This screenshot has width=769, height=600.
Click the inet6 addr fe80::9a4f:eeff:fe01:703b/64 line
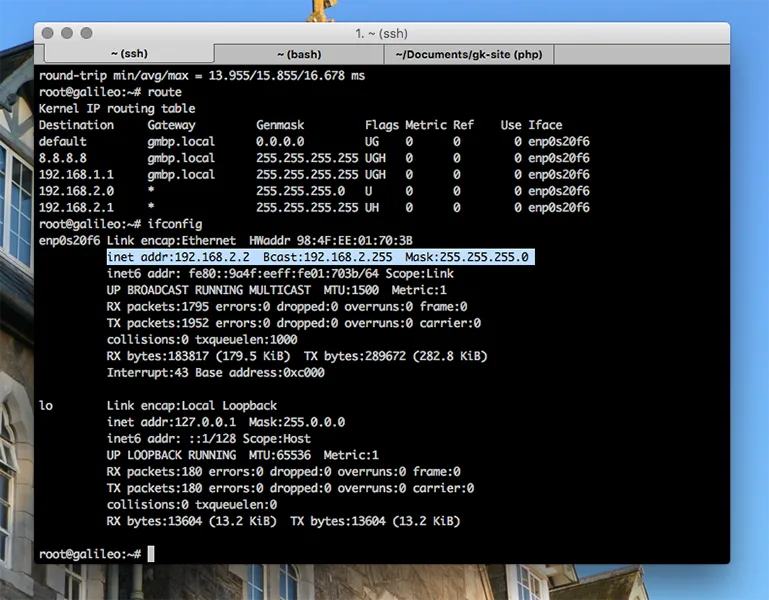point(280,274)
